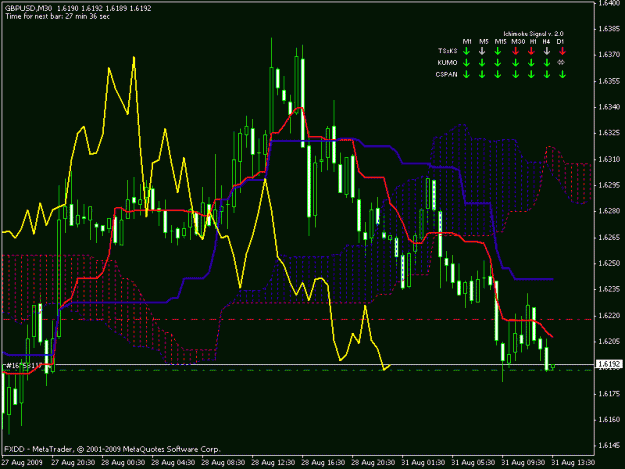Click the 1.6250 price scale label
This screenshot has width=625, height=469.
[x=609, y=263]
